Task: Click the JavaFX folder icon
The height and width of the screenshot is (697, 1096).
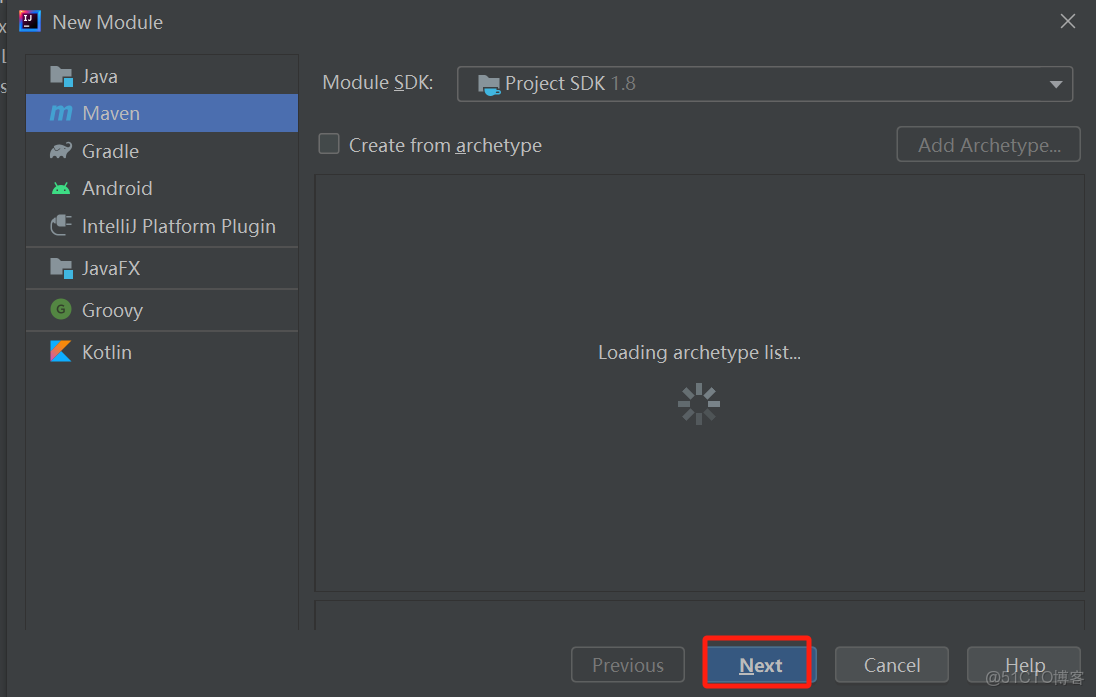Action: (61, 268)
